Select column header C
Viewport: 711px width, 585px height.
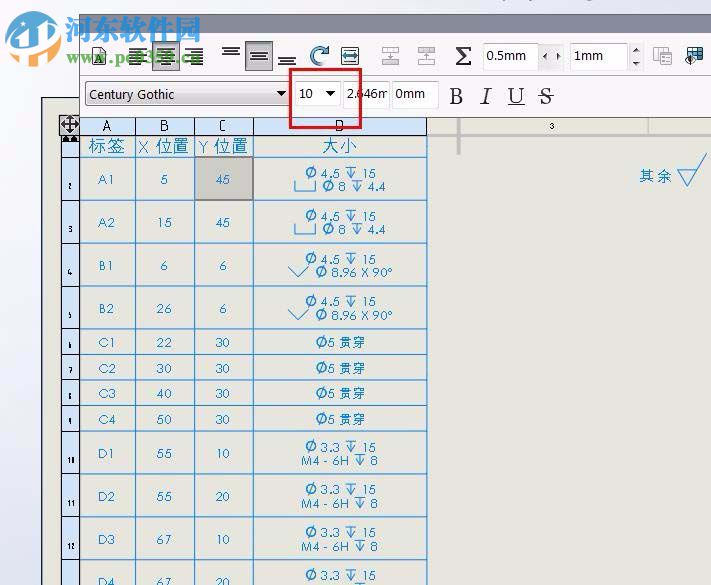coord(224,126)
